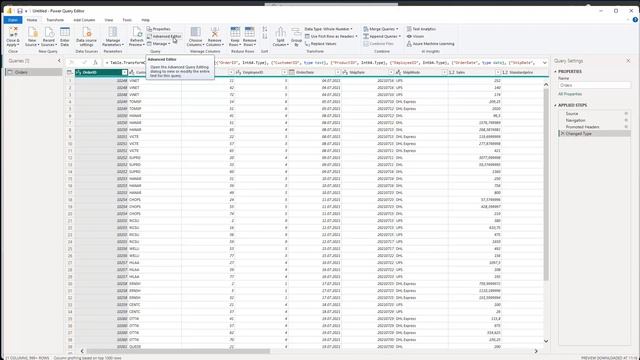Open the Sales column filter dropdown
Viewport: 640px width, 360px height.
pyautogui.click(x=498, y=72)
